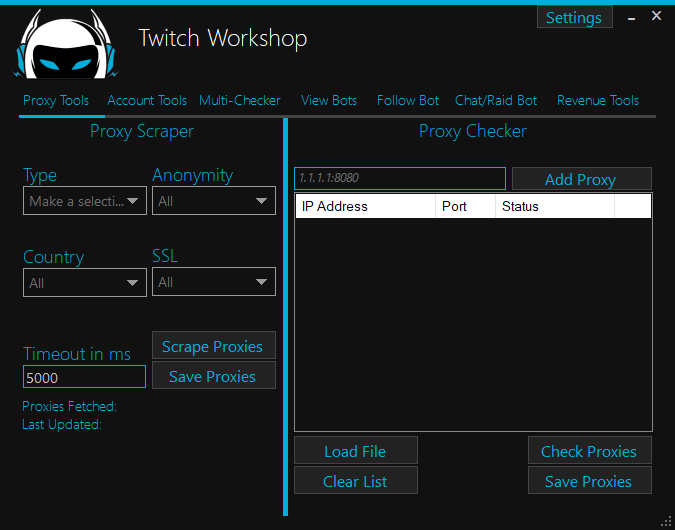Close the Twitch Workshop window
Screen dimensions: 675x530
(x=656, y=16)
